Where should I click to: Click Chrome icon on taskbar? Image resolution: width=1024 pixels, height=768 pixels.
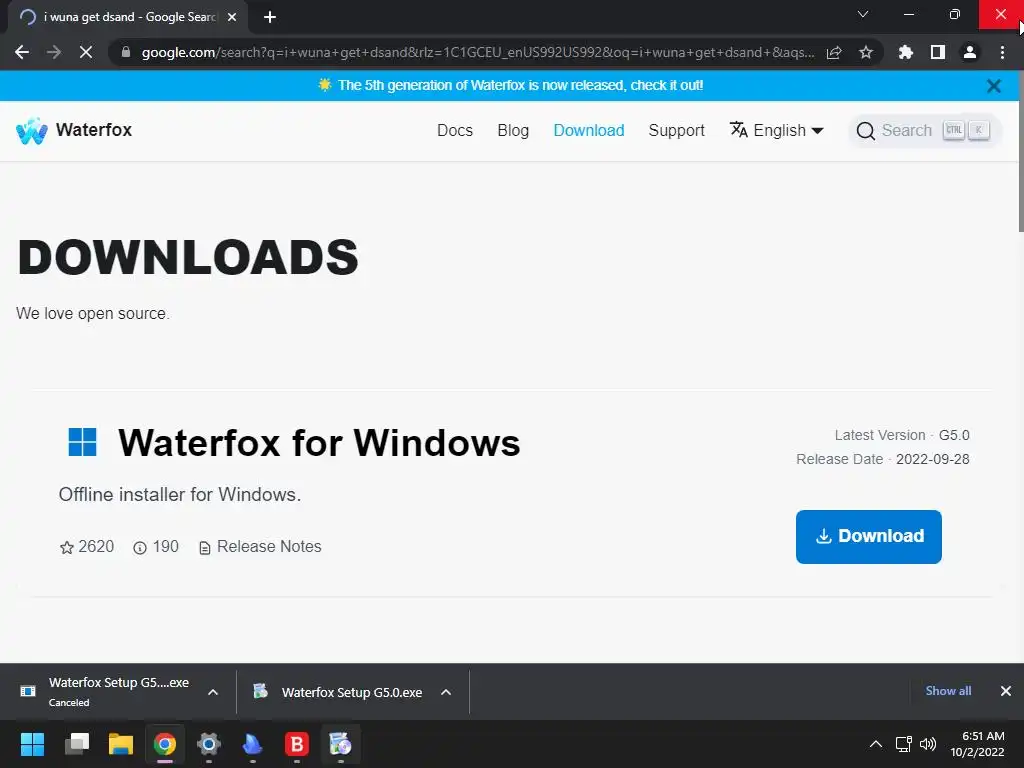click(165, 744)
